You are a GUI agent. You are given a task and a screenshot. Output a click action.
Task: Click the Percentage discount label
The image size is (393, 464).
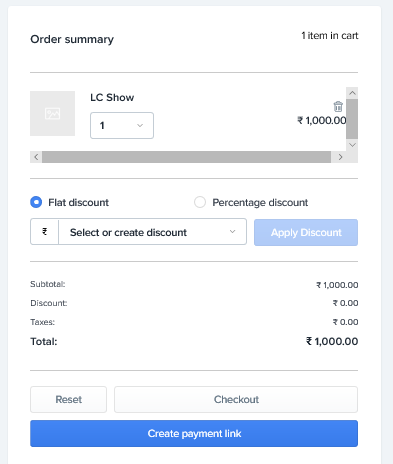260,202
